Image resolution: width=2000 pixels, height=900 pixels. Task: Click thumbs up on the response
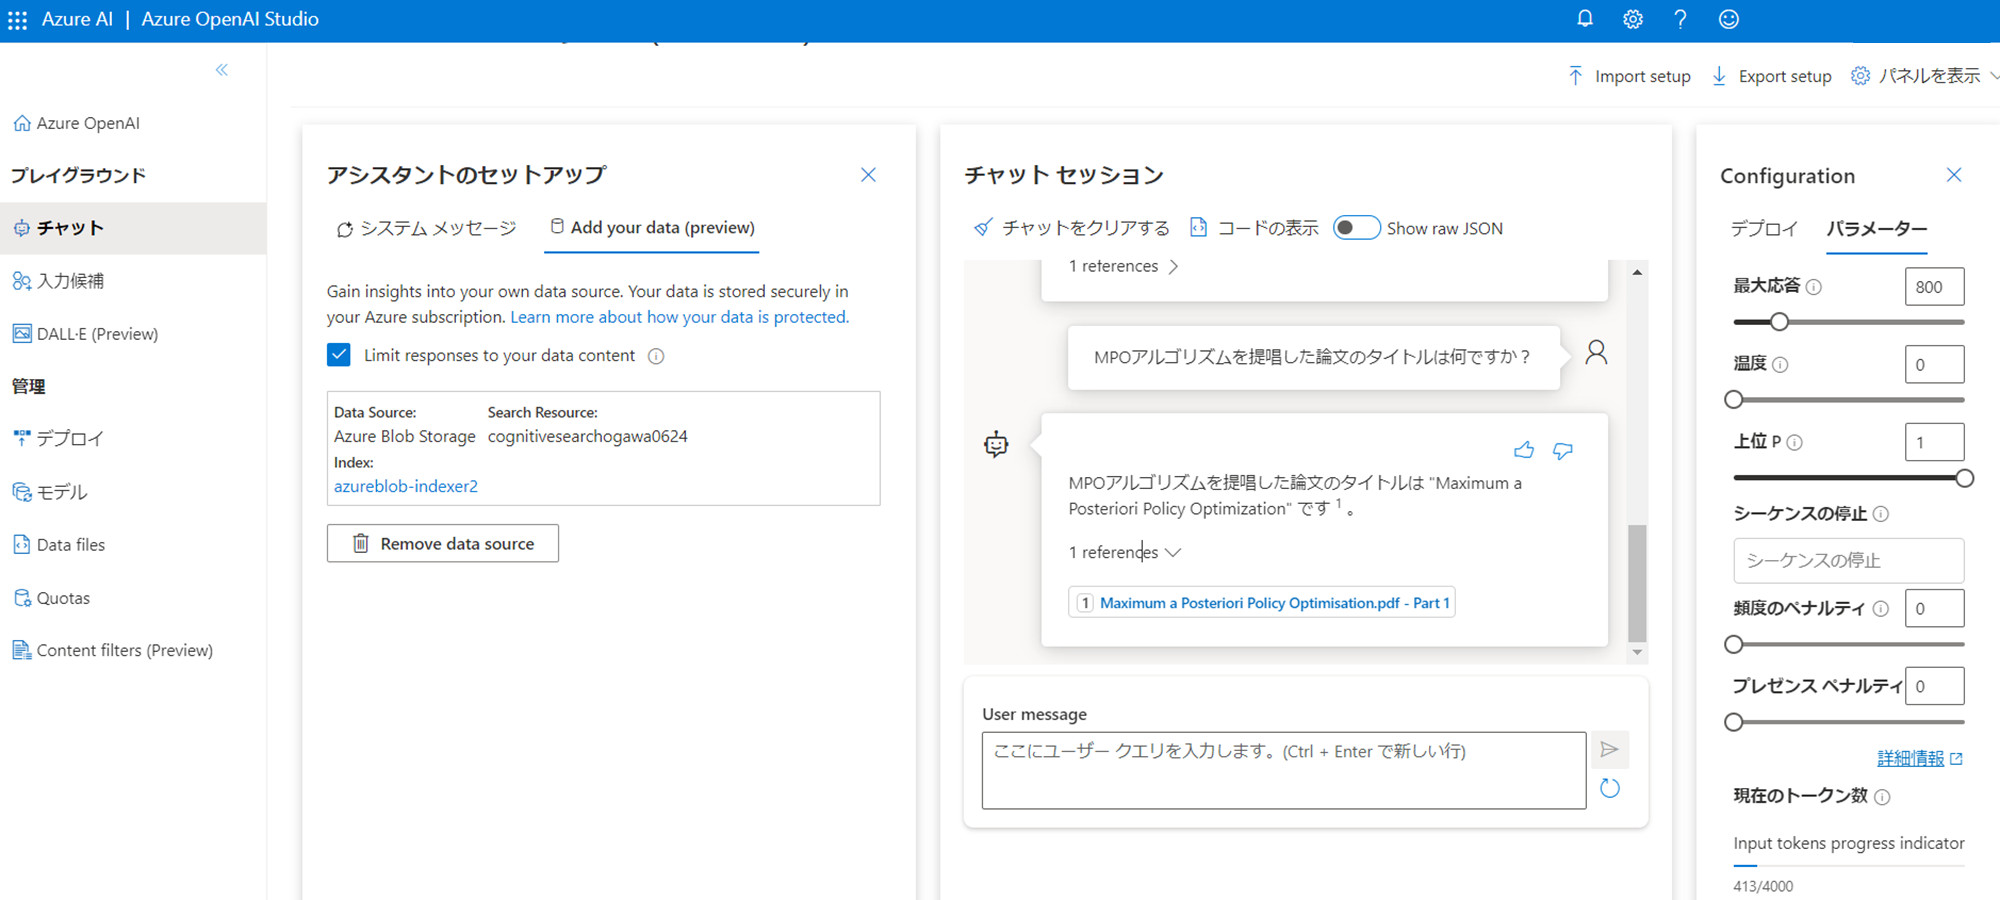1524,450
